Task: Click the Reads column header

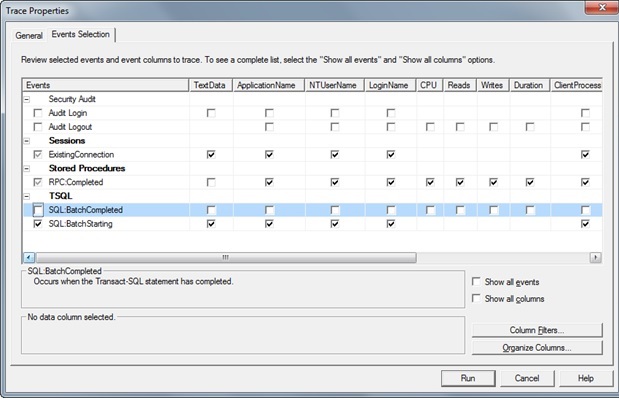Action: tap(460, 85)
